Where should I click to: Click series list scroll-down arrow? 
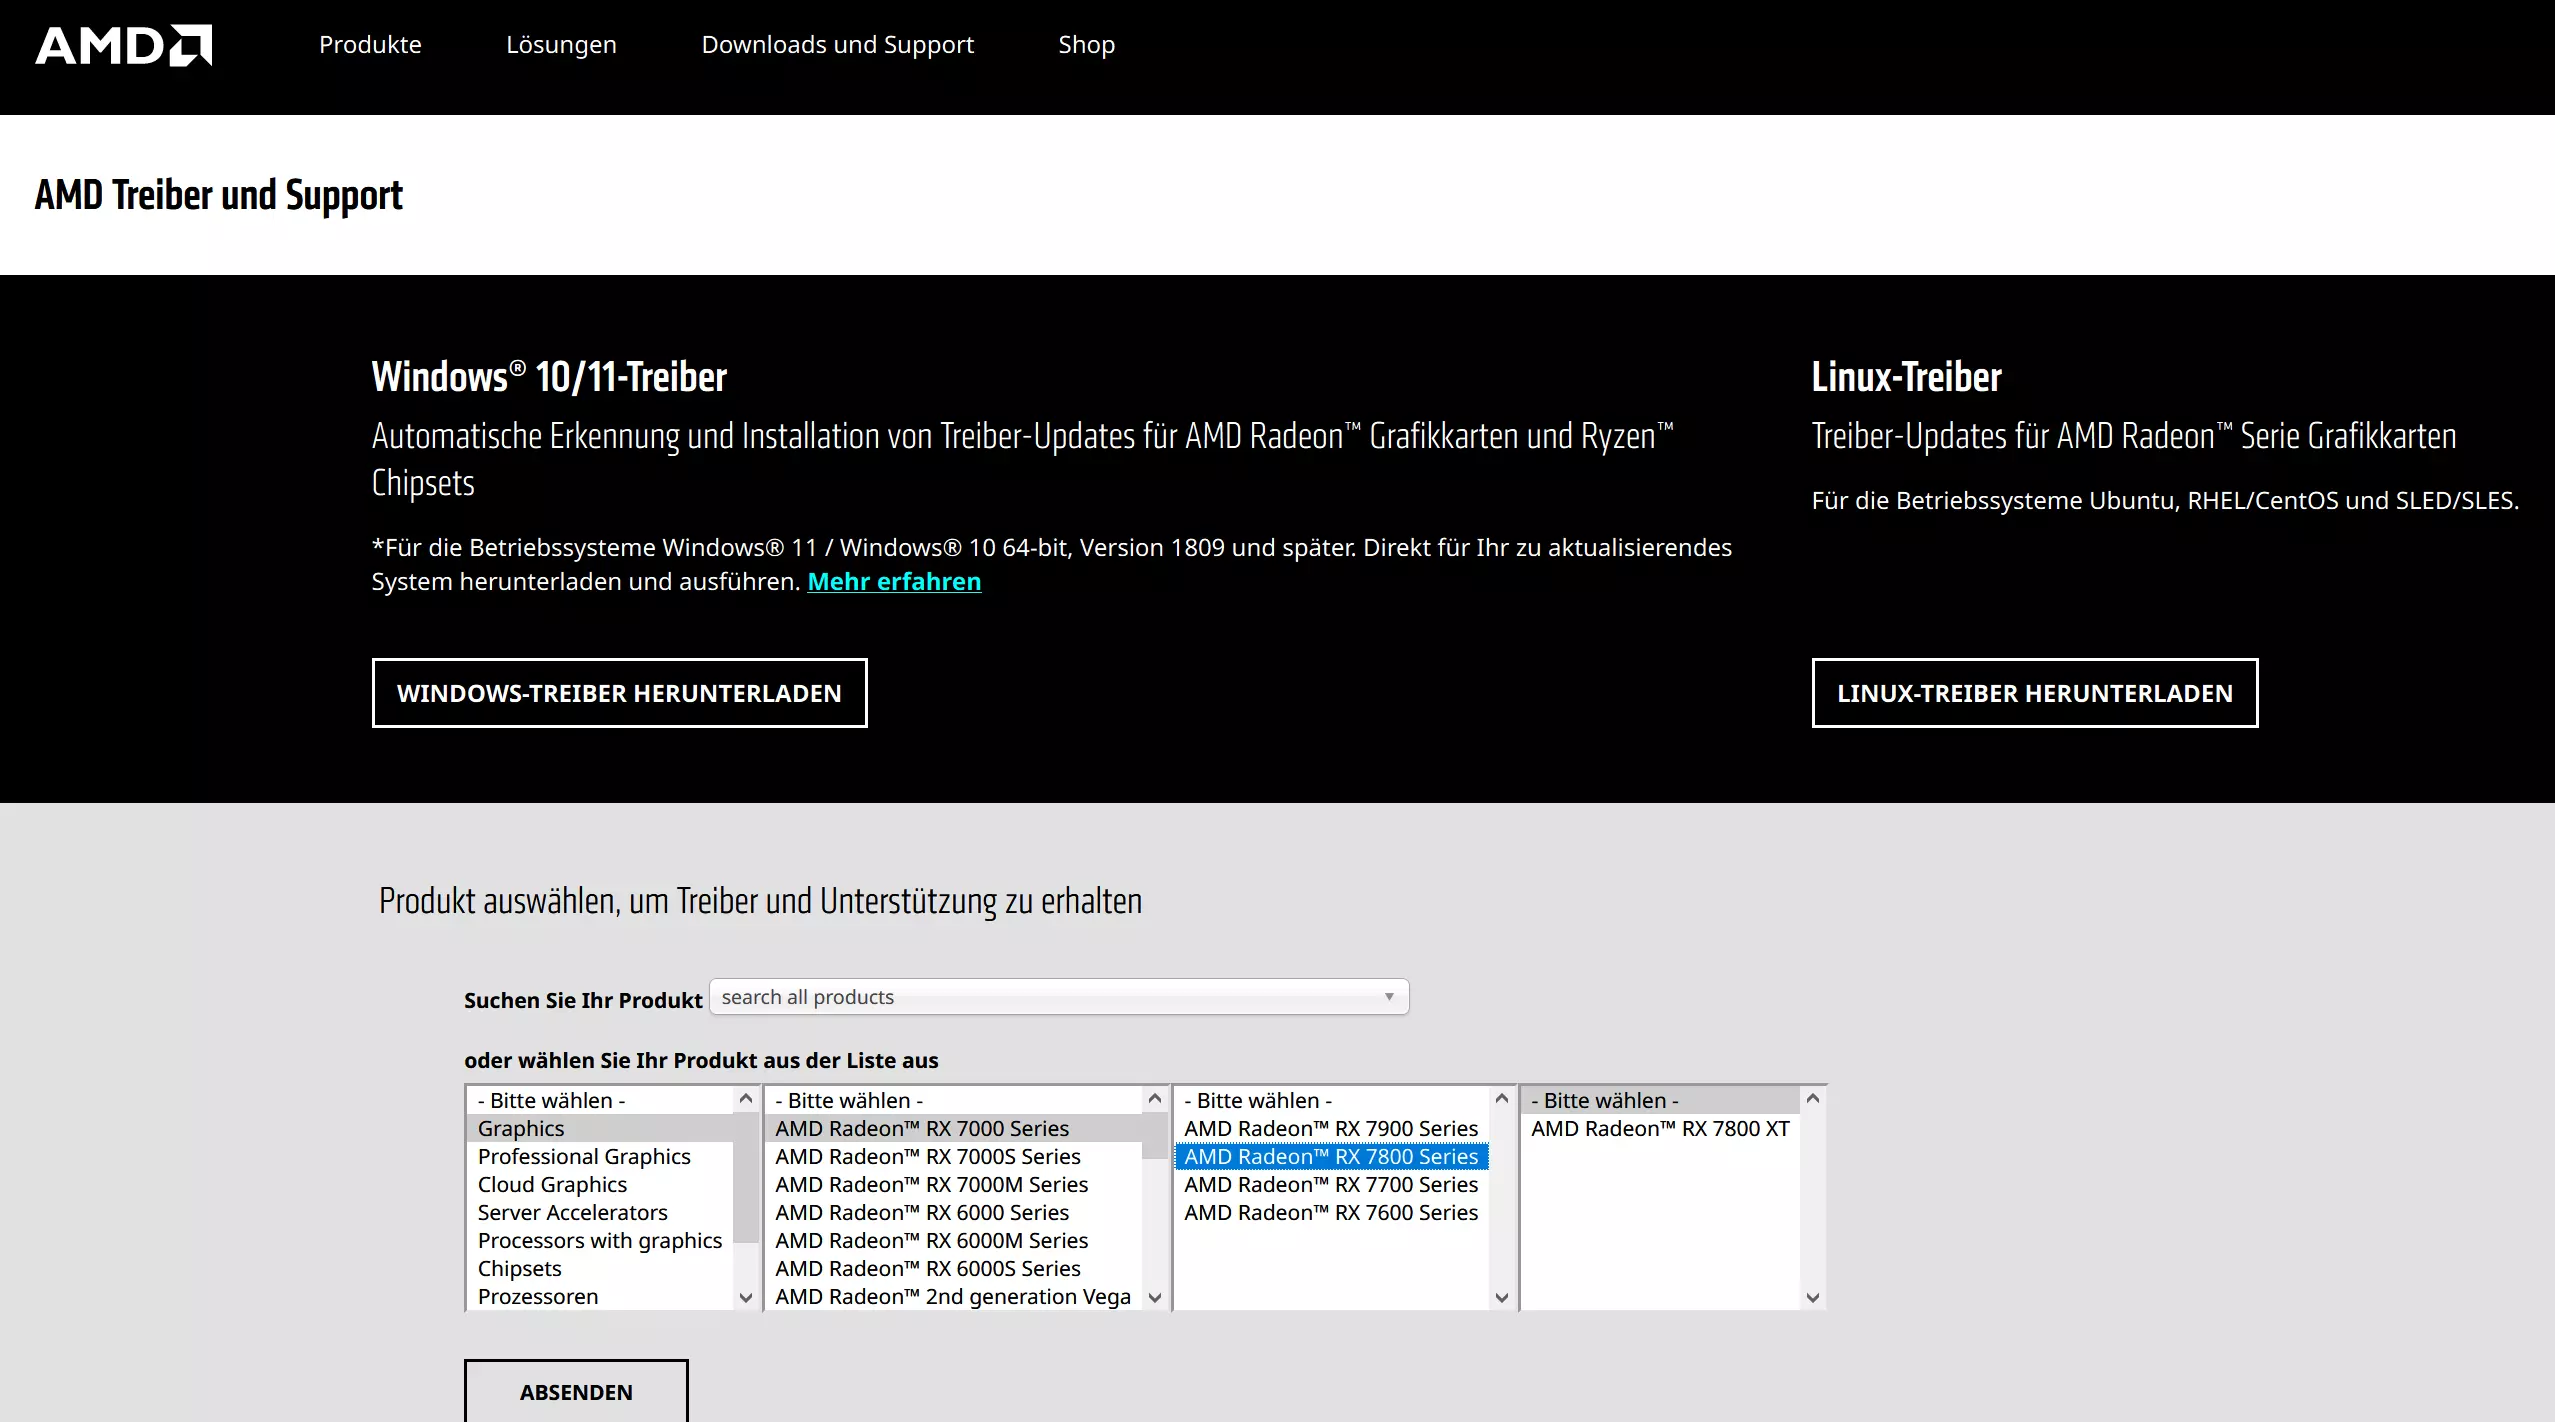pyautogui.click(x=1155, y=1297)
